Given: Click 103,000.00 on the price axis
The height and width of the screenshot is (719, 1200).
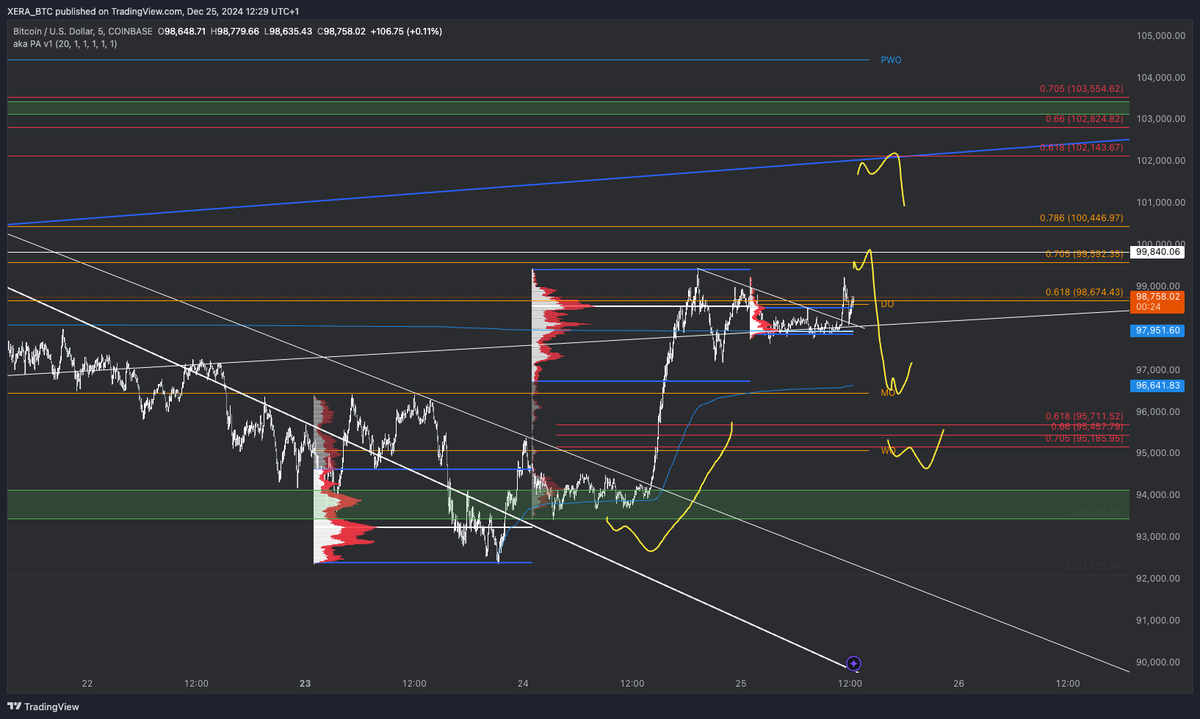Looking at the screenshot, I should [x=1161, y=119].
